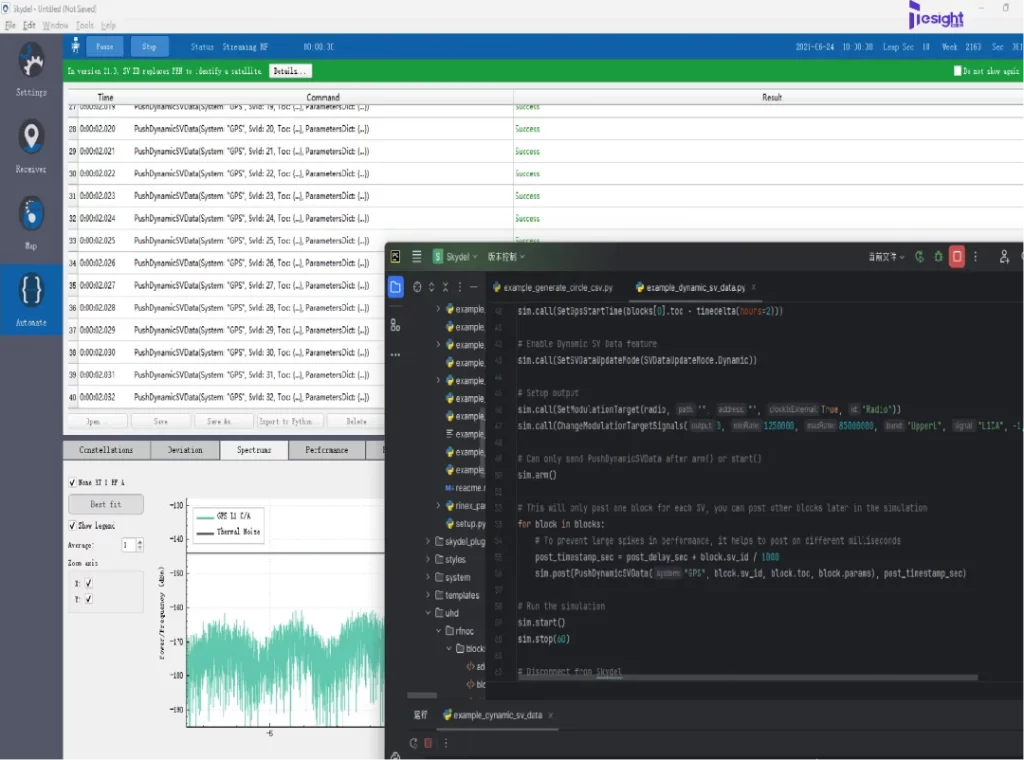Click the debug bug icon
The image size is (1024, 760).
click(938, 257)
